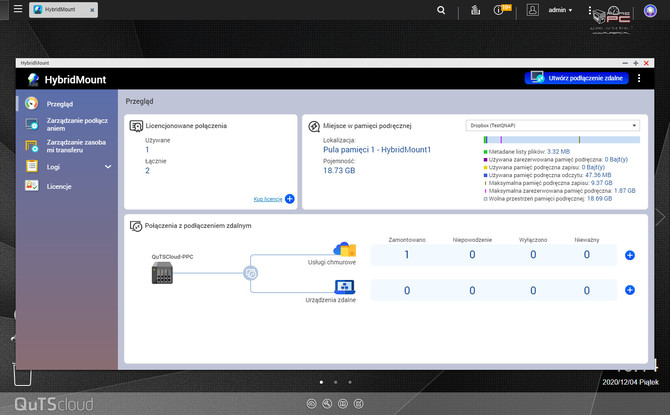The width and height of the screenshot is (670, 415).
Task: Open the desktop trash bin
Action: click(x=22, y=375)
